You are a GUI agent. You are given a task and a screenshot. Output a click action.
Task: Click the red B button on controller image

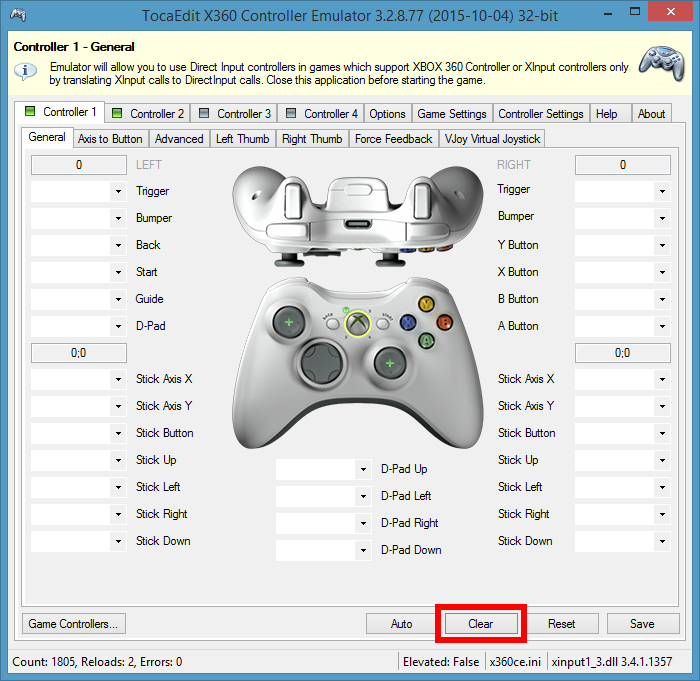pos(444,322)
